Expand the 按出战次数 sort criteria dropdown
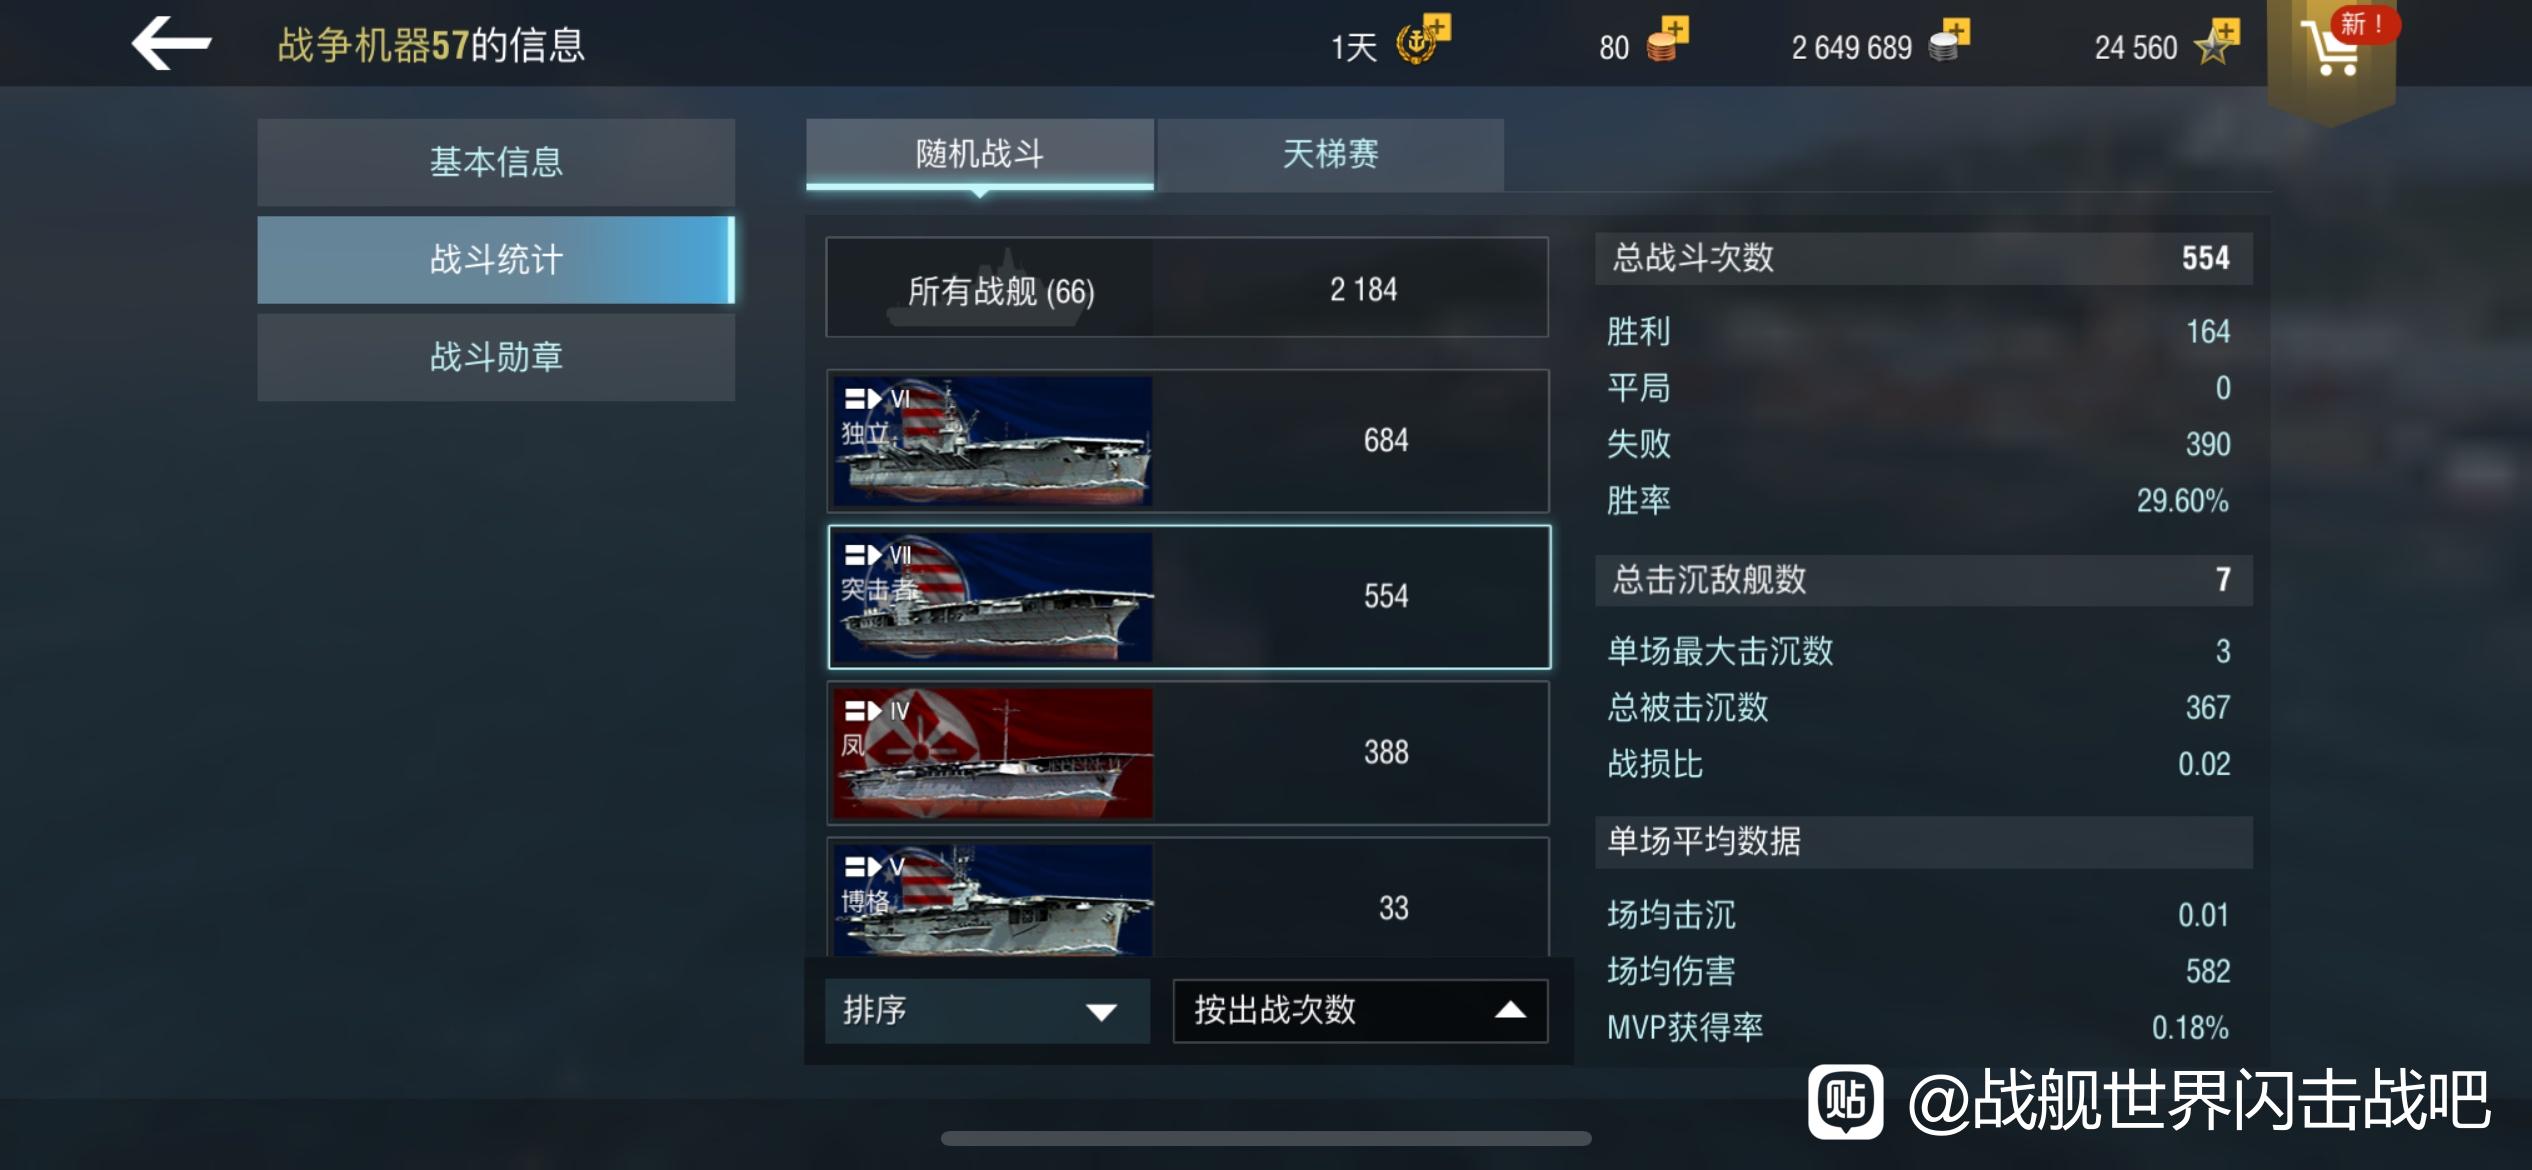 (x=1360, y=1011)
